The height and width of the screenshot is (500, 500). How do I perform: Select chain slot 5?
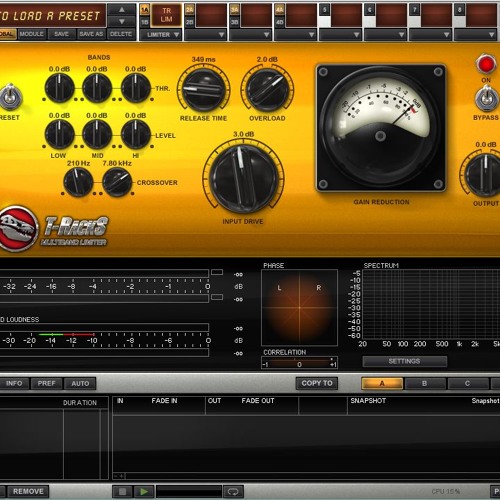(325, 10)
